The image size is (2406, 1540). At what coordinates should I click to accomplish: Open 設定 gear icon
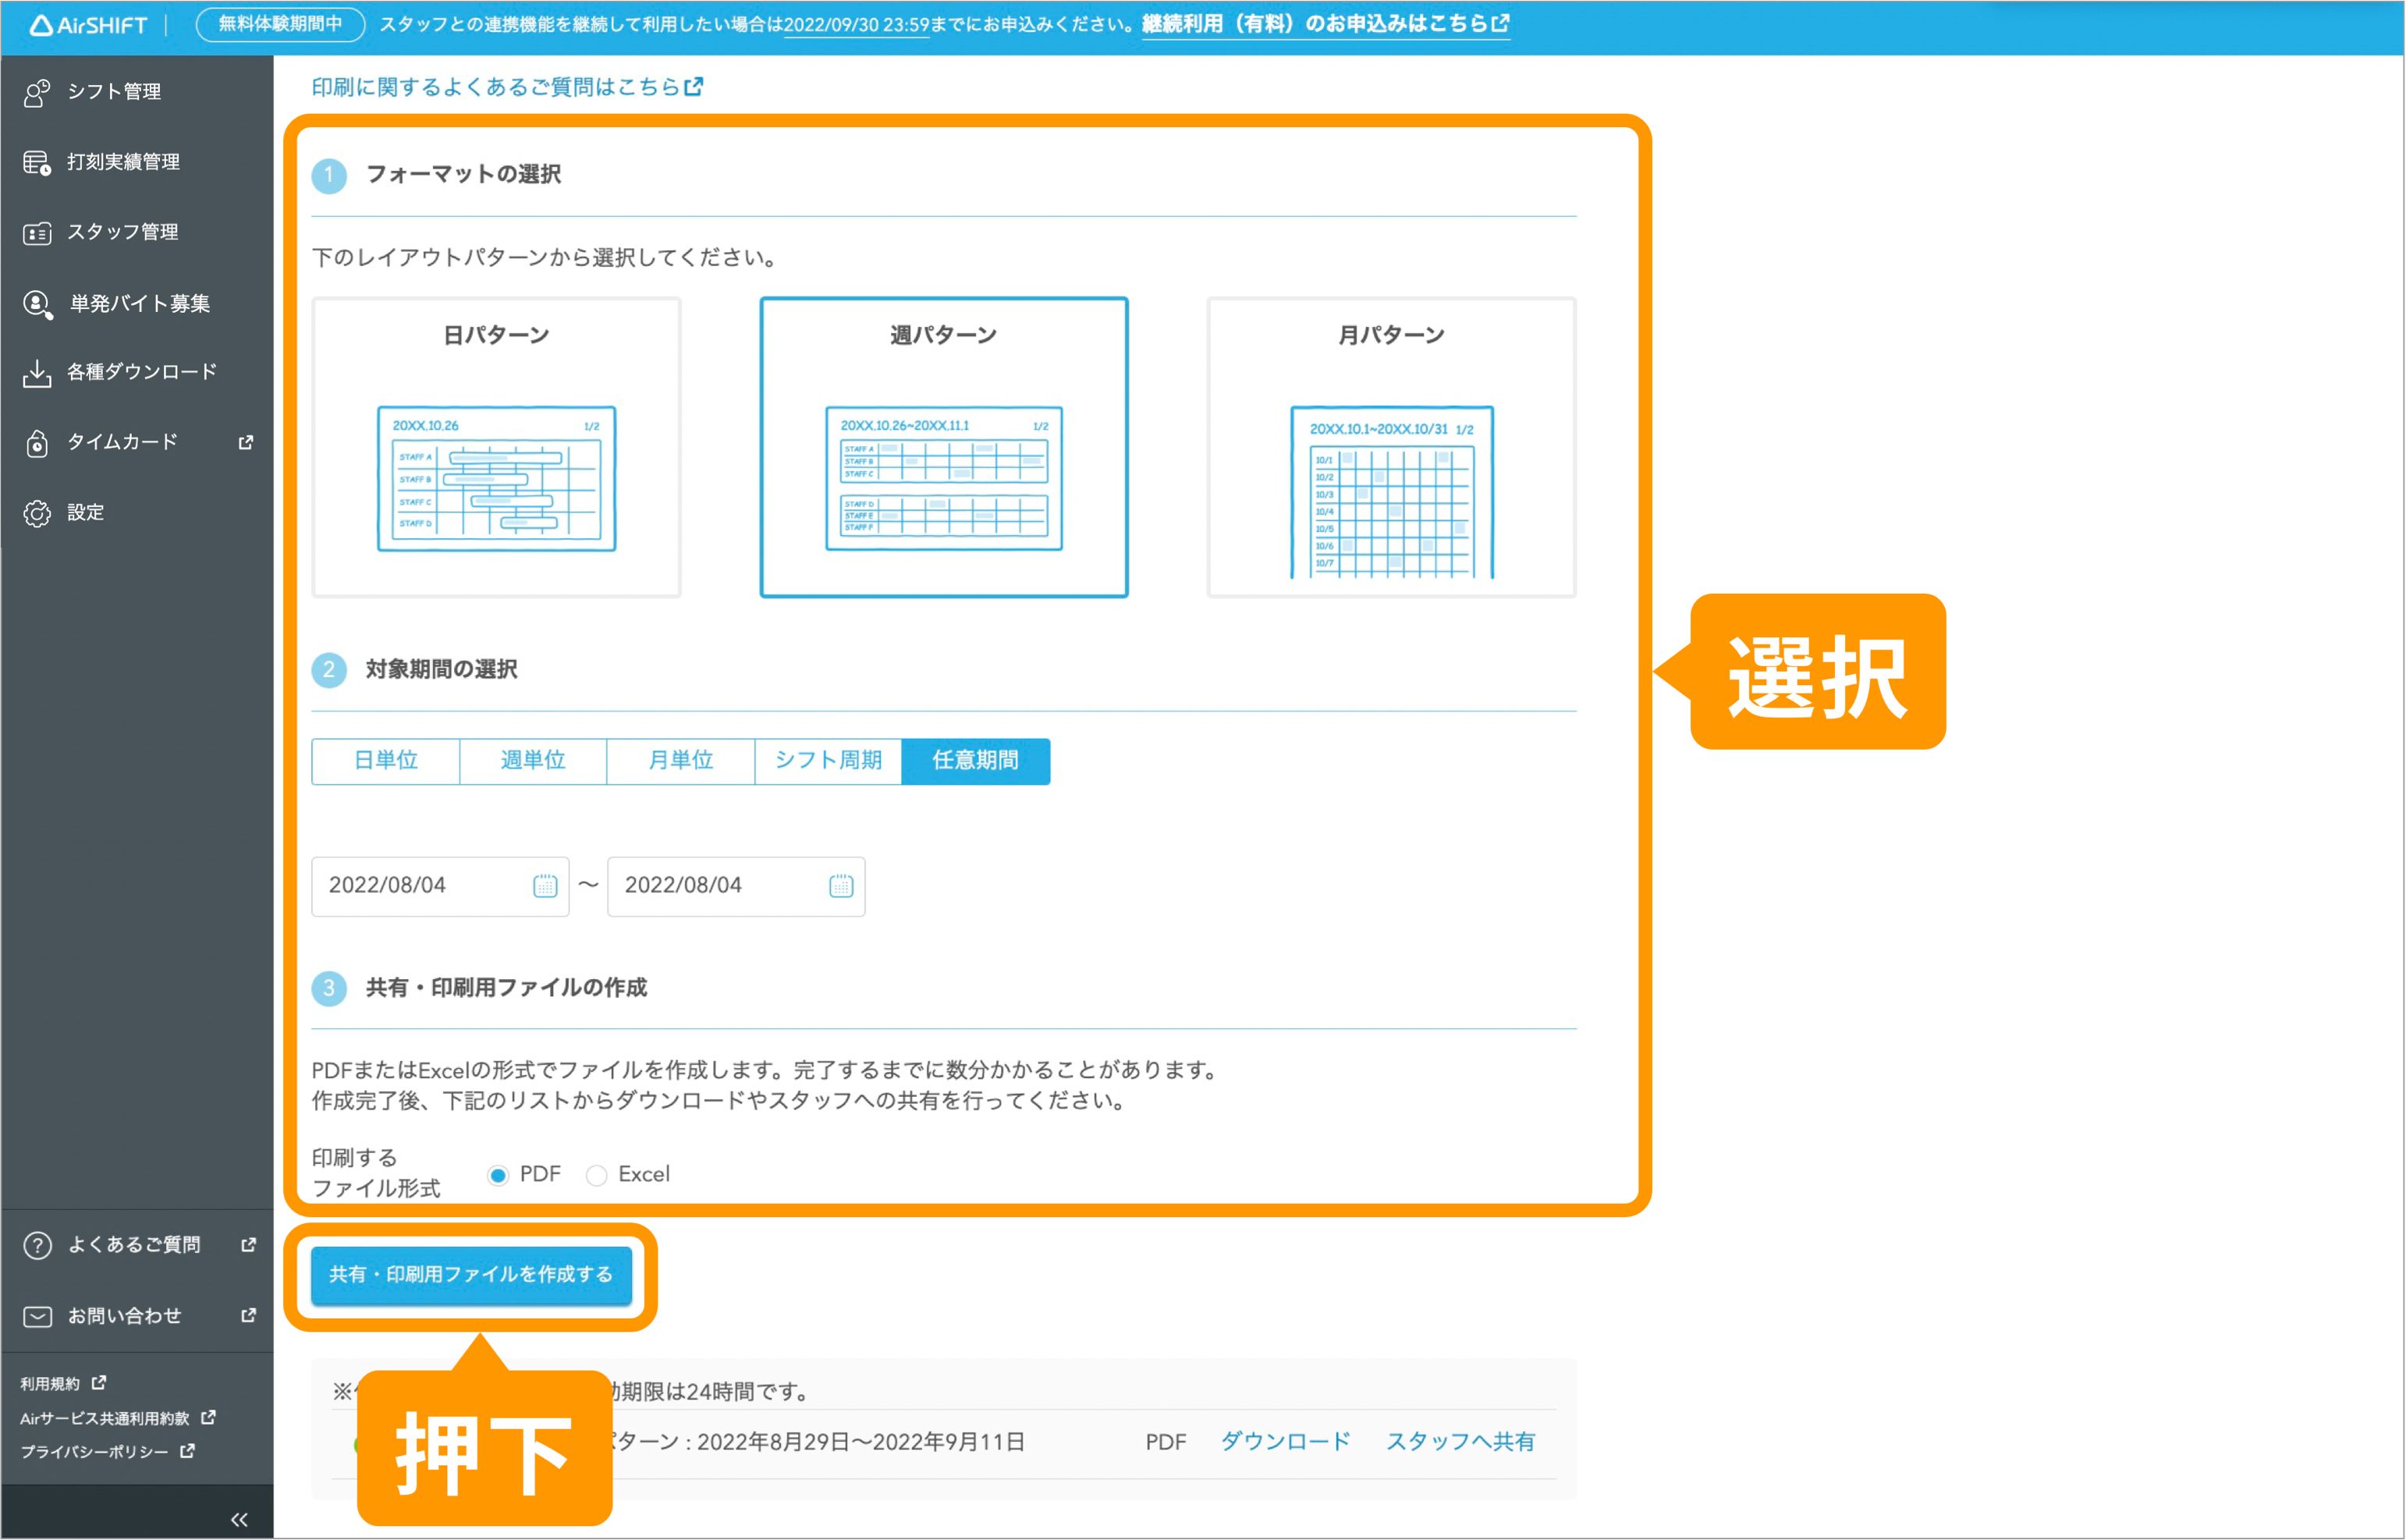tap(37, 513)
